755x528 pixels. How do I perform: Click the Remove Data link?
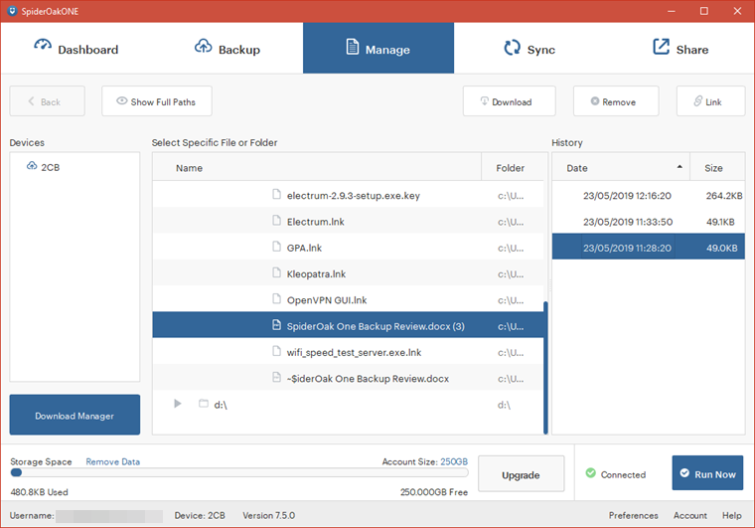pos(113,462)
